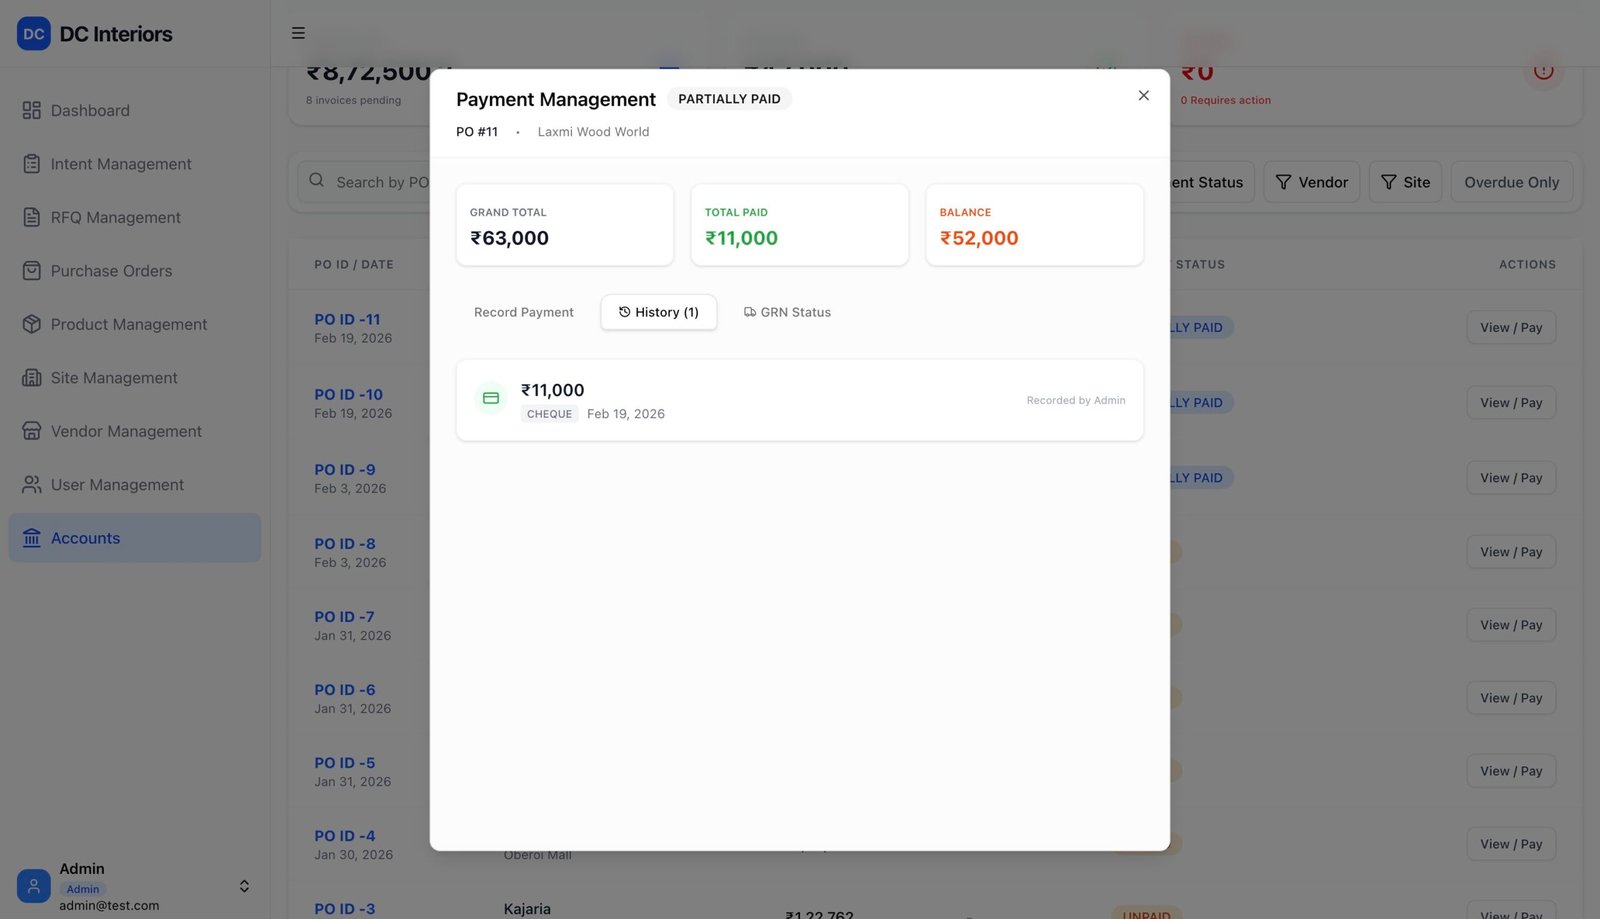This screenshot has width=1600, height=919.
Task: Click View / Pay for PO ID -8
Action: [1510, 552]
